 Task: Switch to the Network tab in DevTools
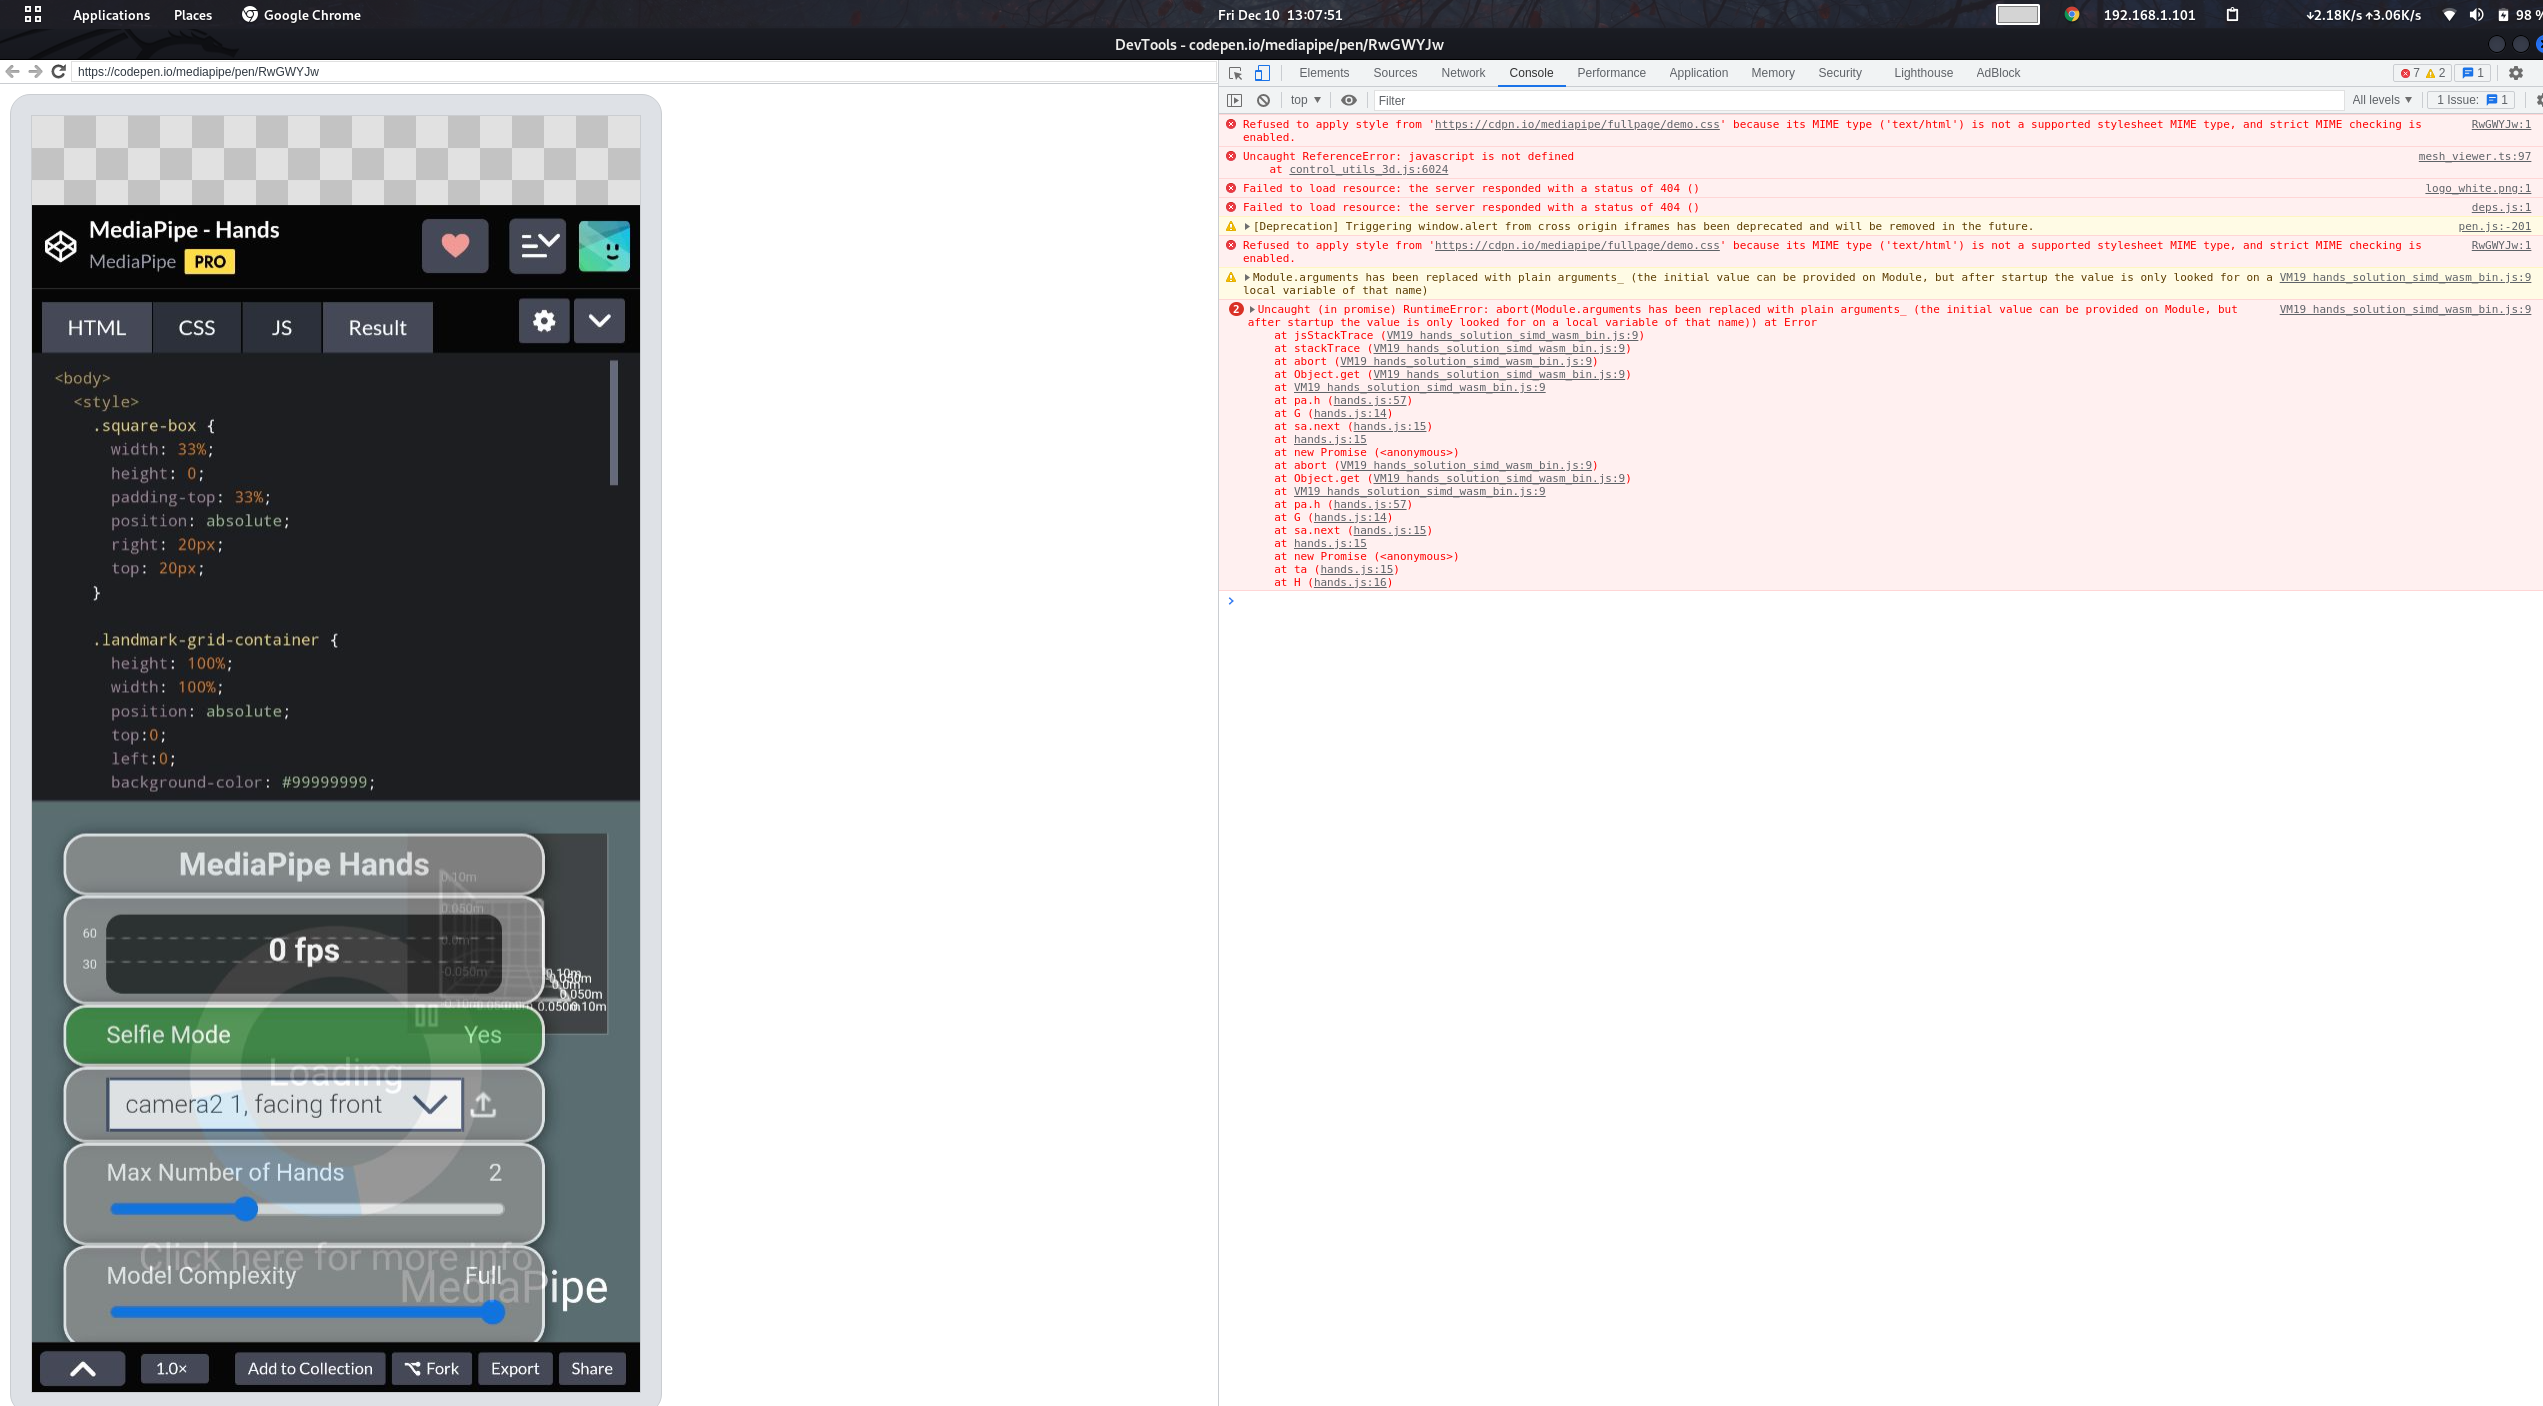point(1462,73)
